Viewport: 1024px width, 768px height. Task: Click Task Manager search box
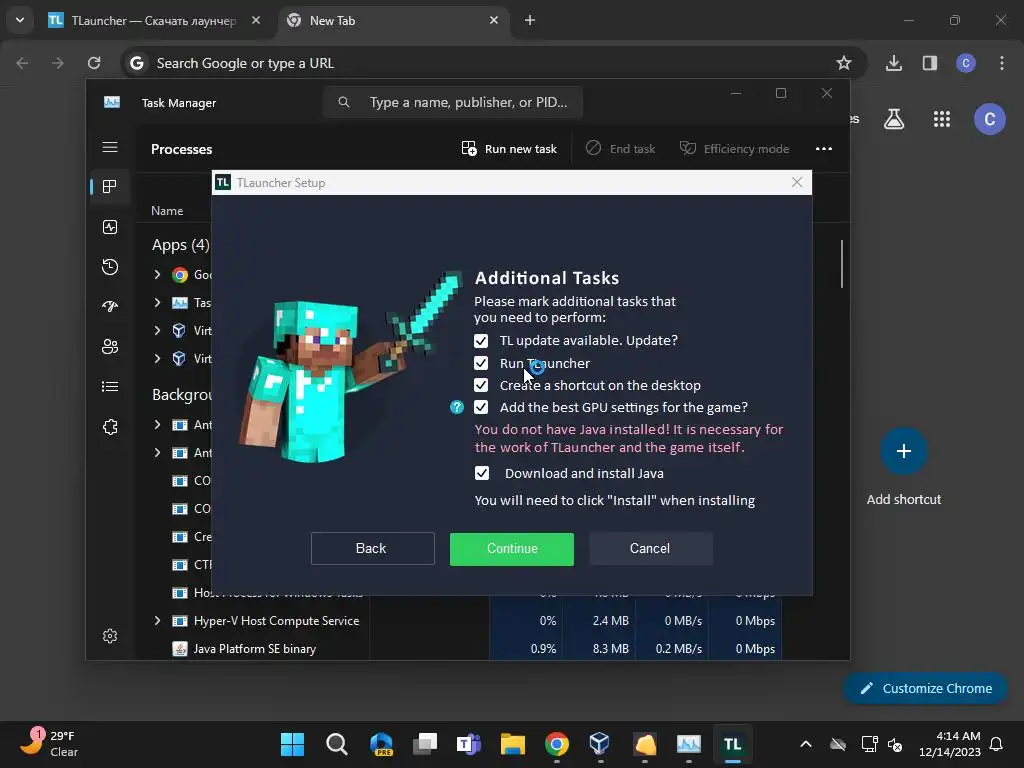tap(452, 103)
